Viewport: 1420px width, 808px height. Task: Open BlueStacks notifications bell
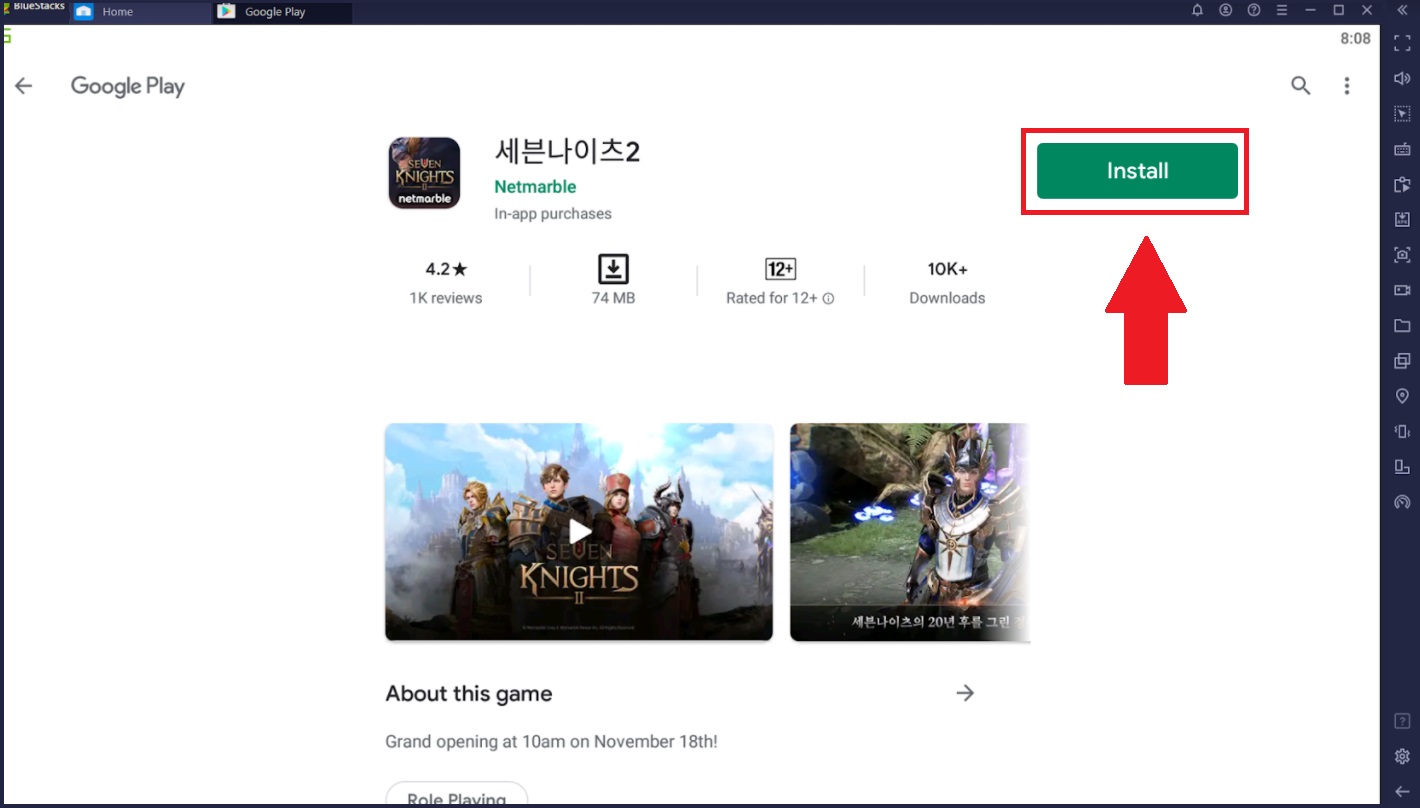(1198, 10)
